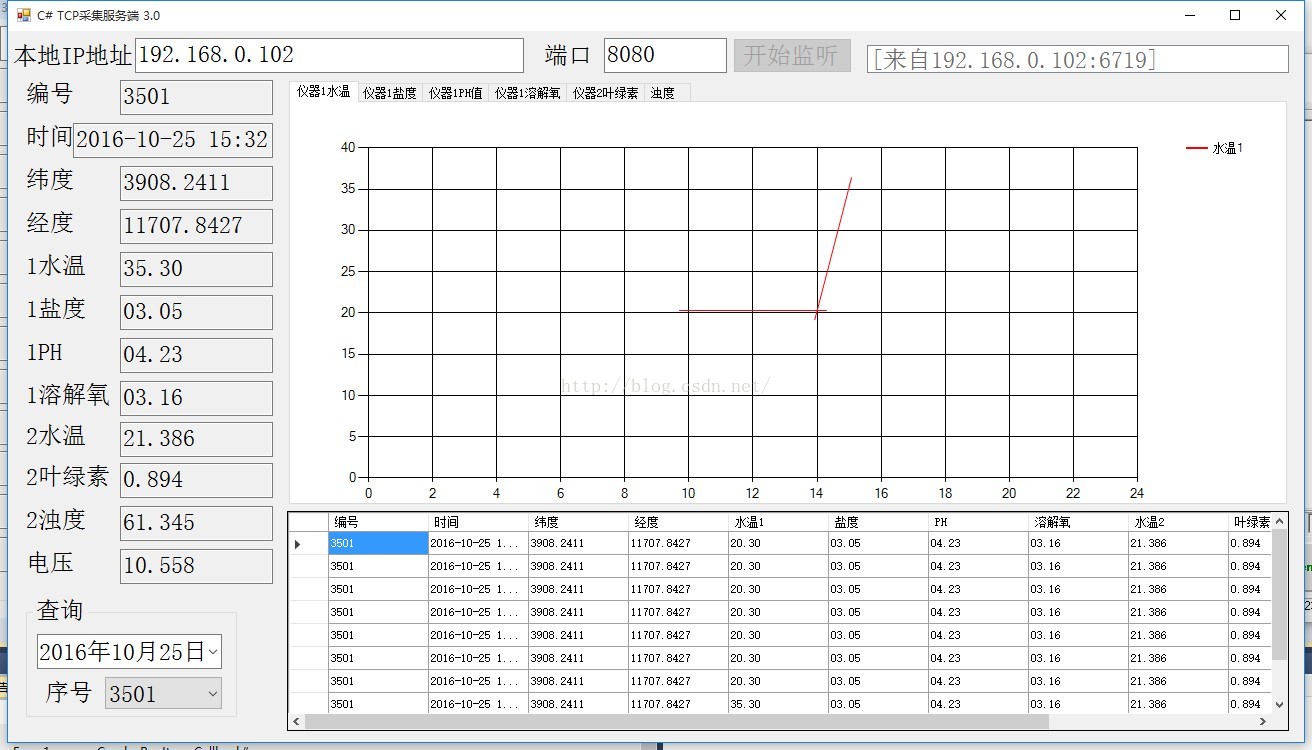
Task: Click the grid vertical scrollbar down arrow
Action: (x=1280, y=705)
